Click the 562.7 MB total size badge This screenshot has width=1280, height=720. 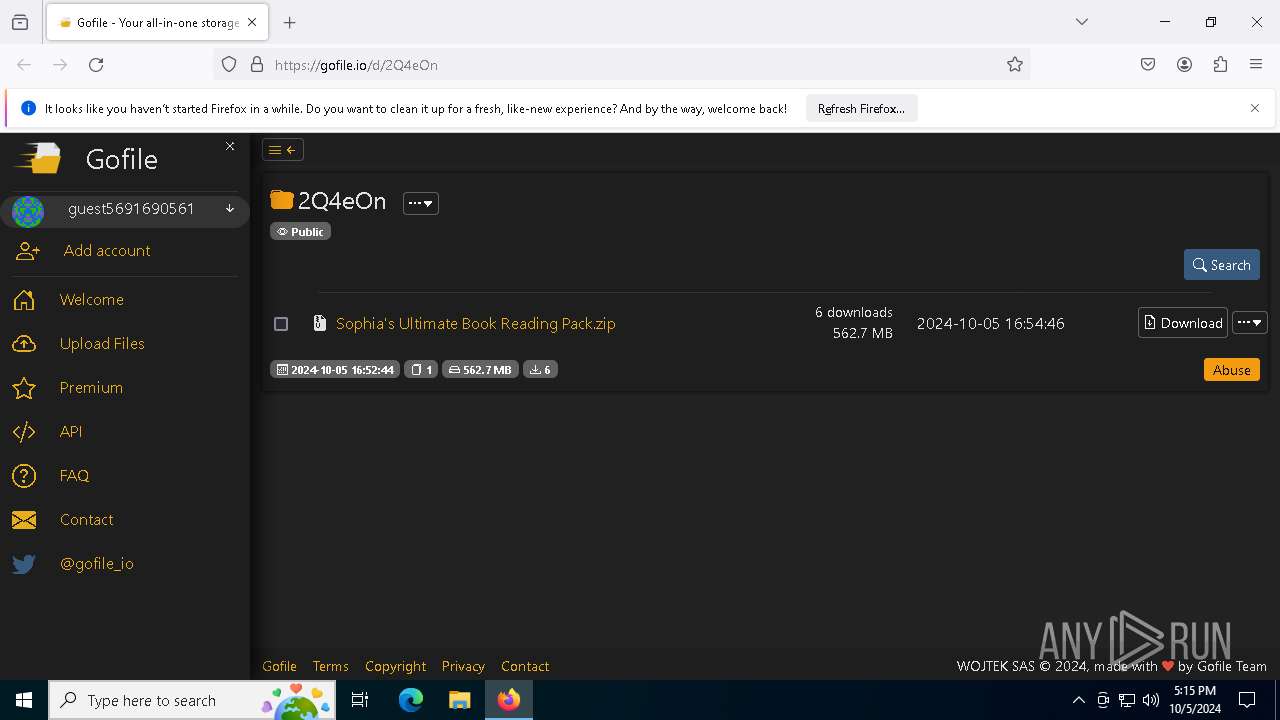tap(480, 370)
